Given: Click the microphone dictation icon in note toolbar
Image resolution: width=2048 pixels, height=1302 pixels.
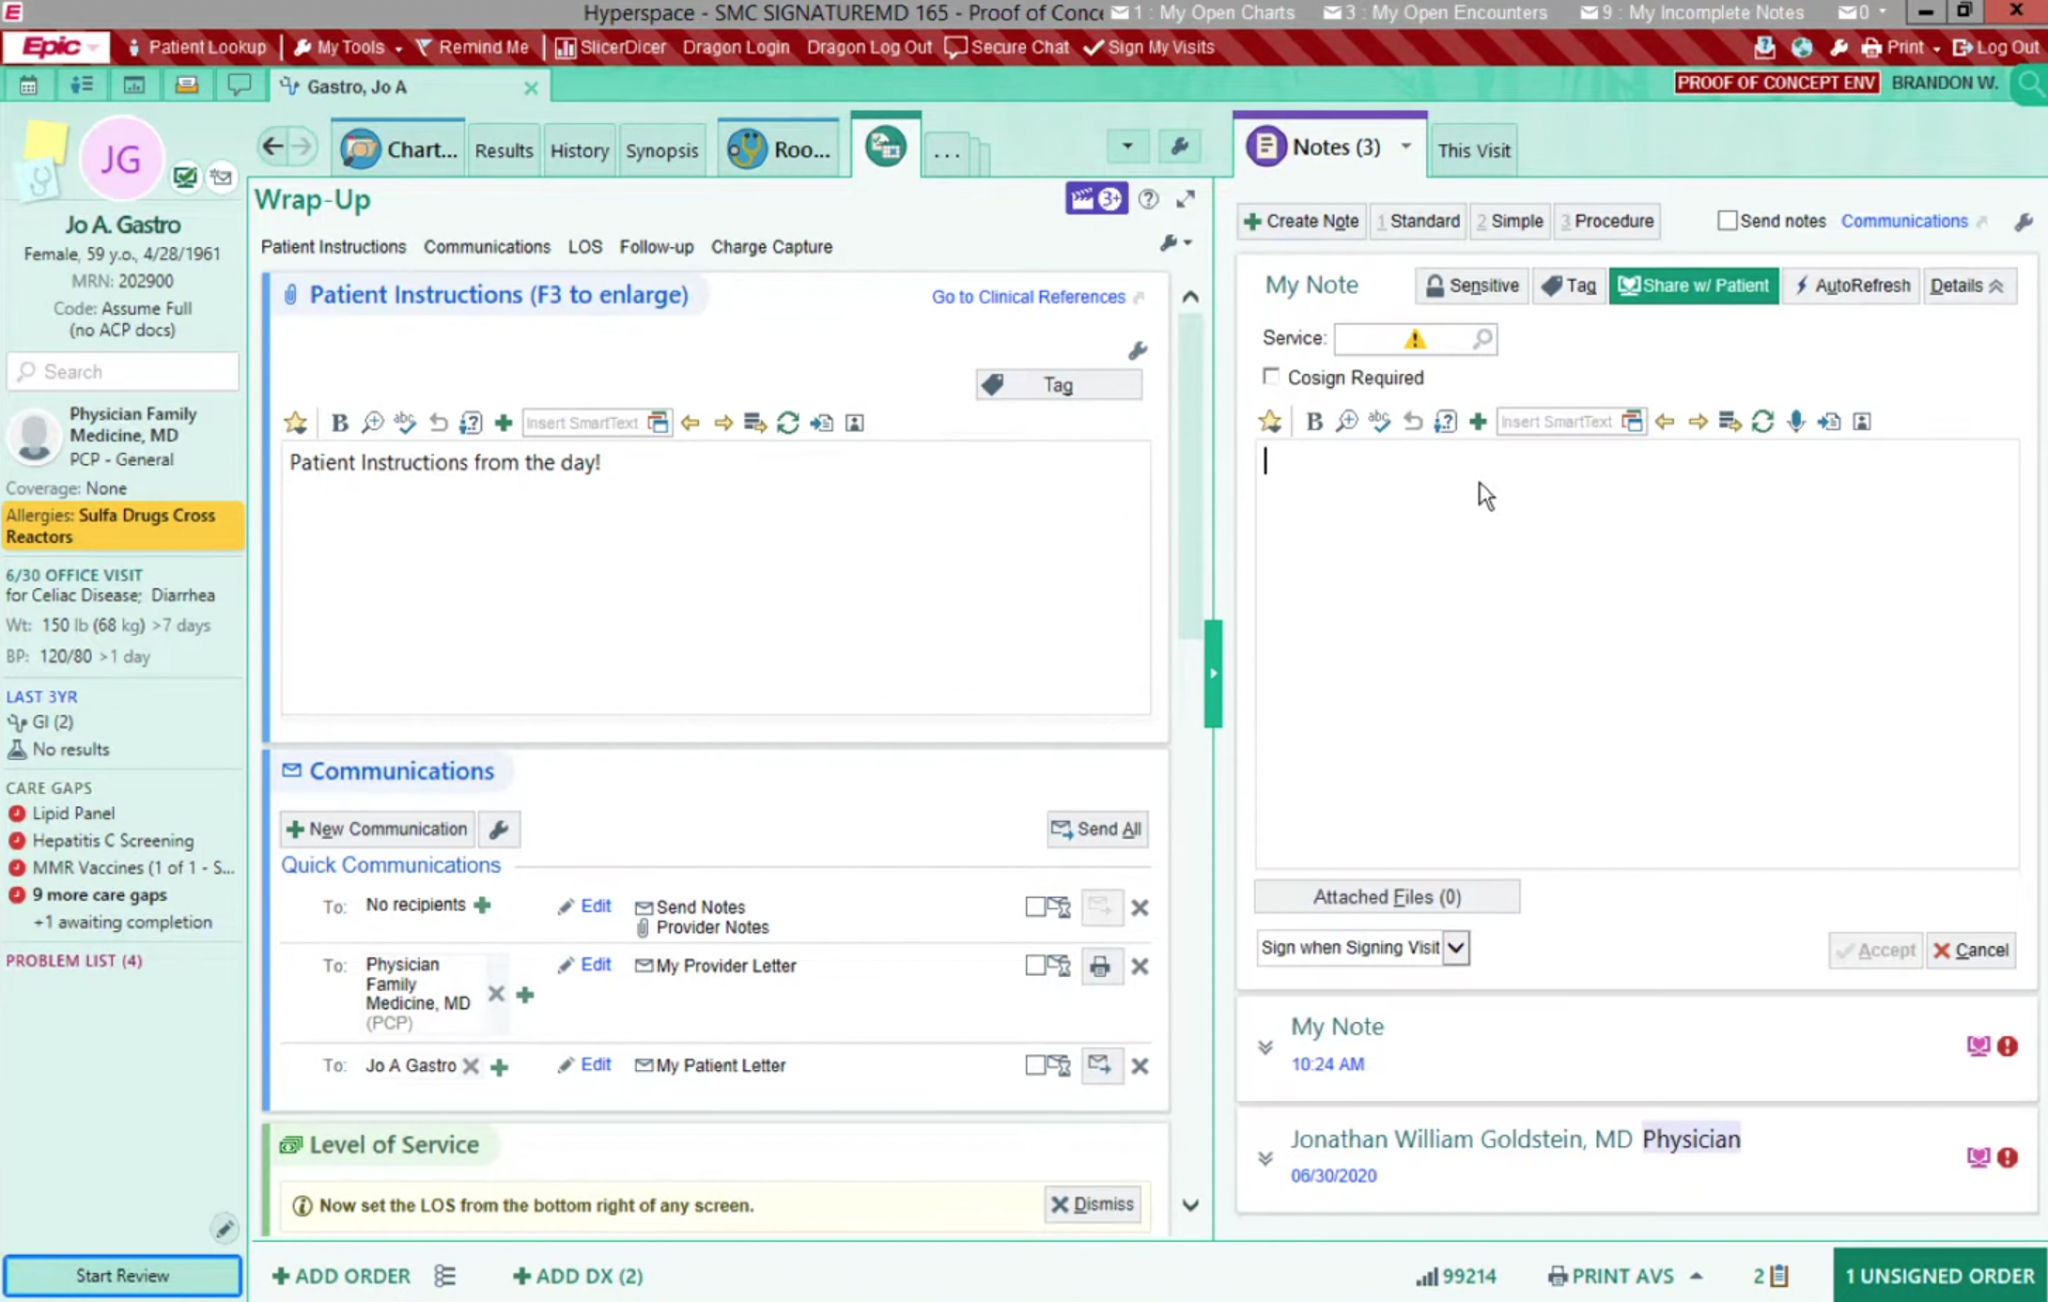Looking at the screenshot, I should [x=1796, y=422].
